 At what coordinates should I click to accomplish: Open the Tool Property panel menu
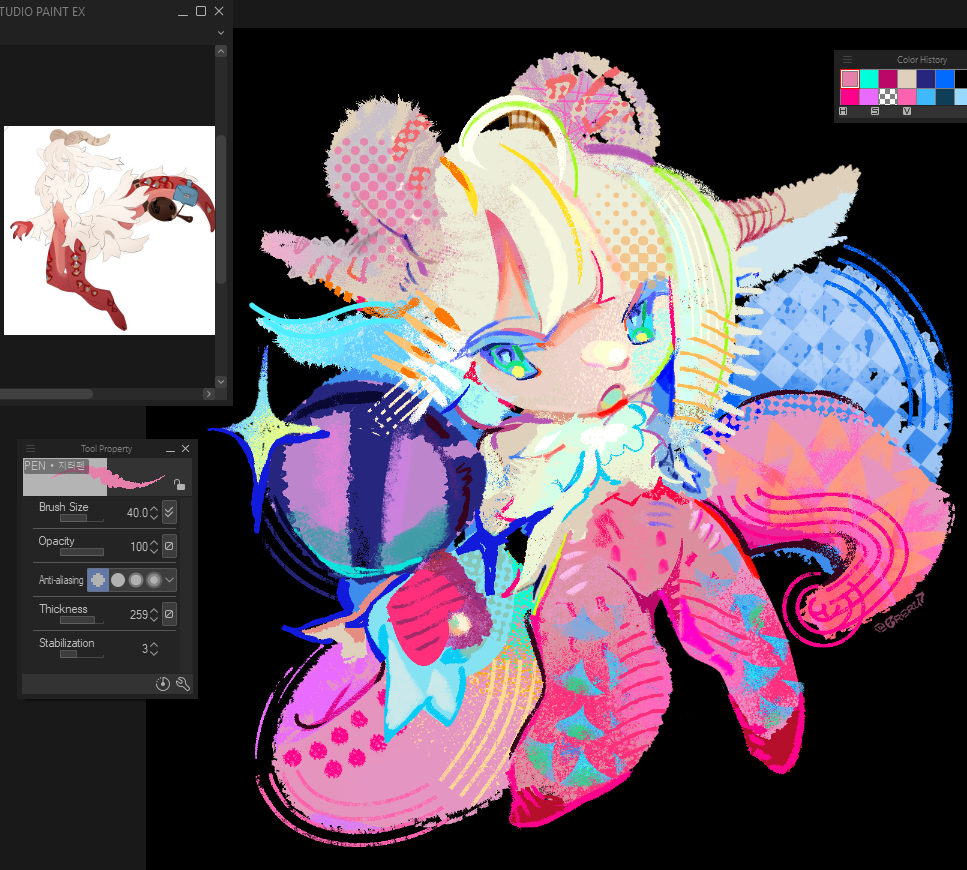30,449
